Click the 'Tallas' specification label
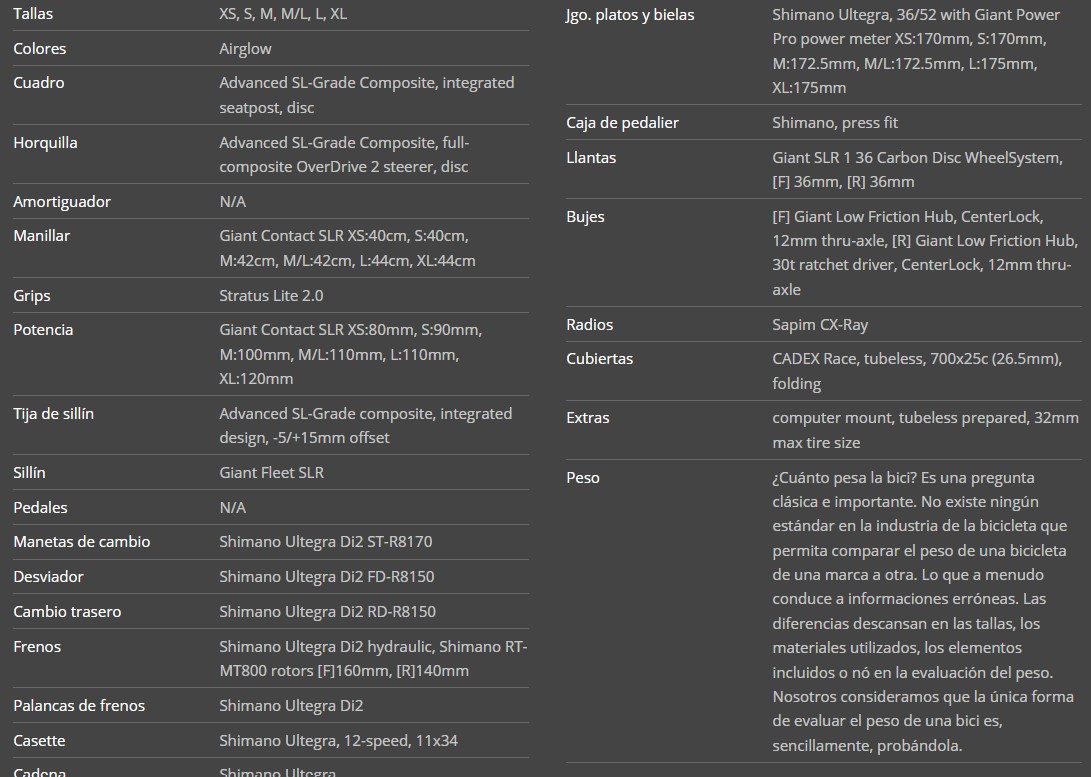The height and width of the screenshot is (777, 1091). 33,14
